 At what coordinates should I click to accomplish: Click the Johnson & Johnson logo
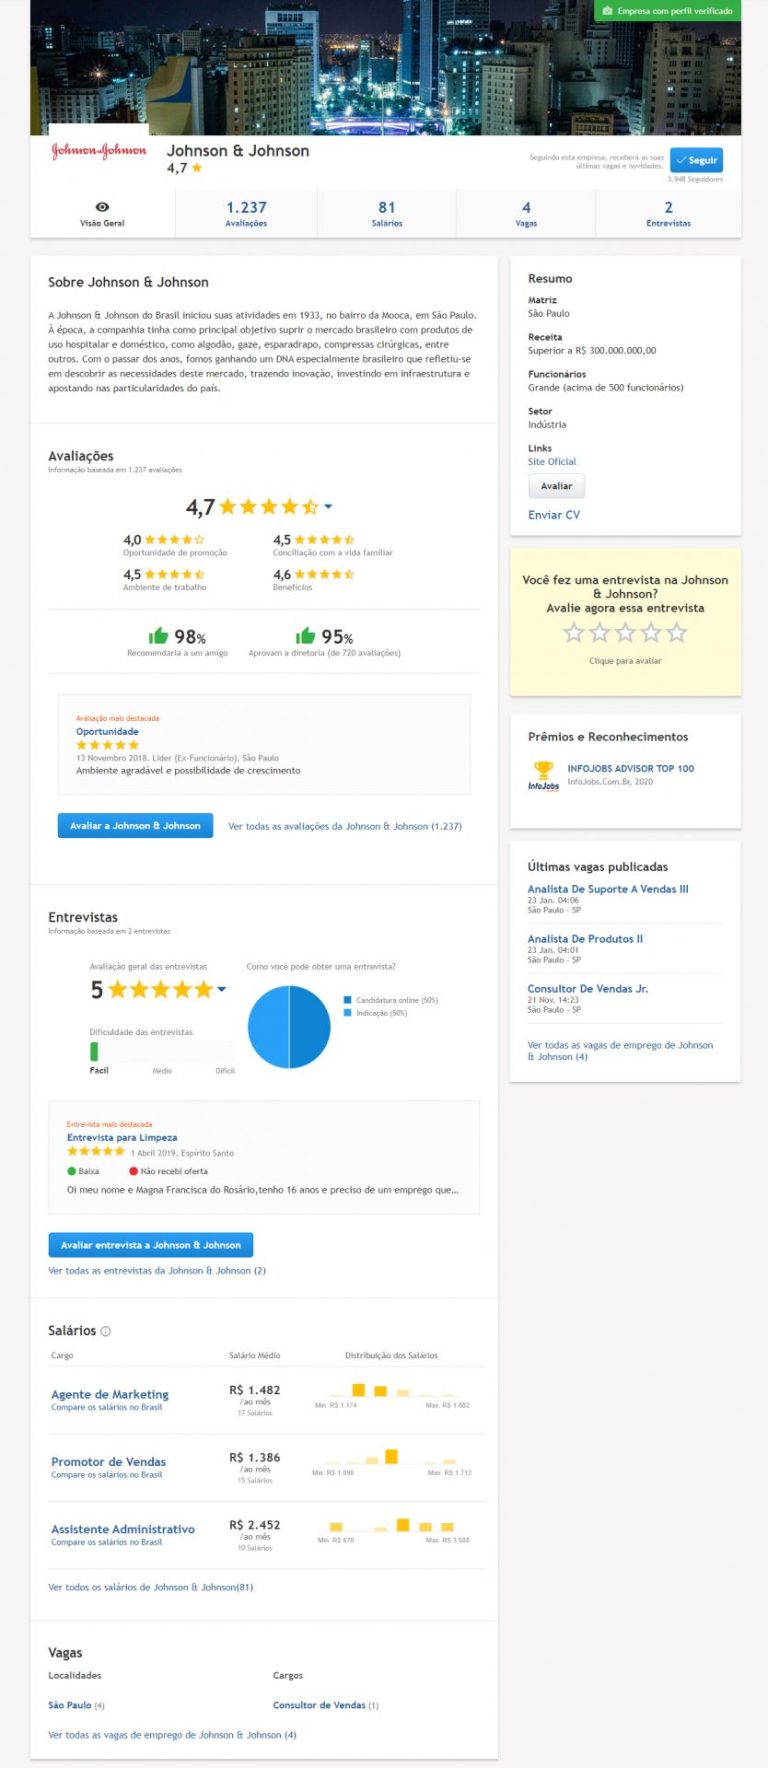99,151
